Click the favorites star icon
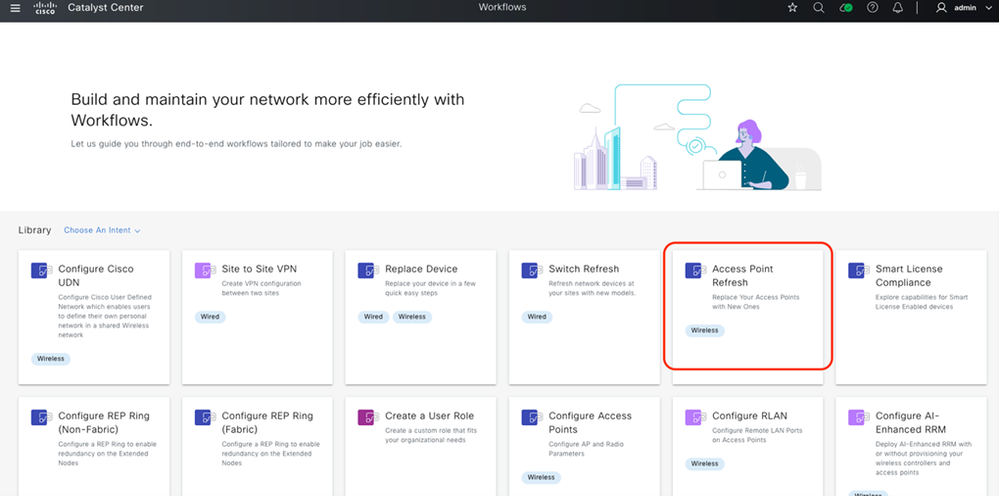The height and width of the screenshot is (496, 999). point(793,8)
